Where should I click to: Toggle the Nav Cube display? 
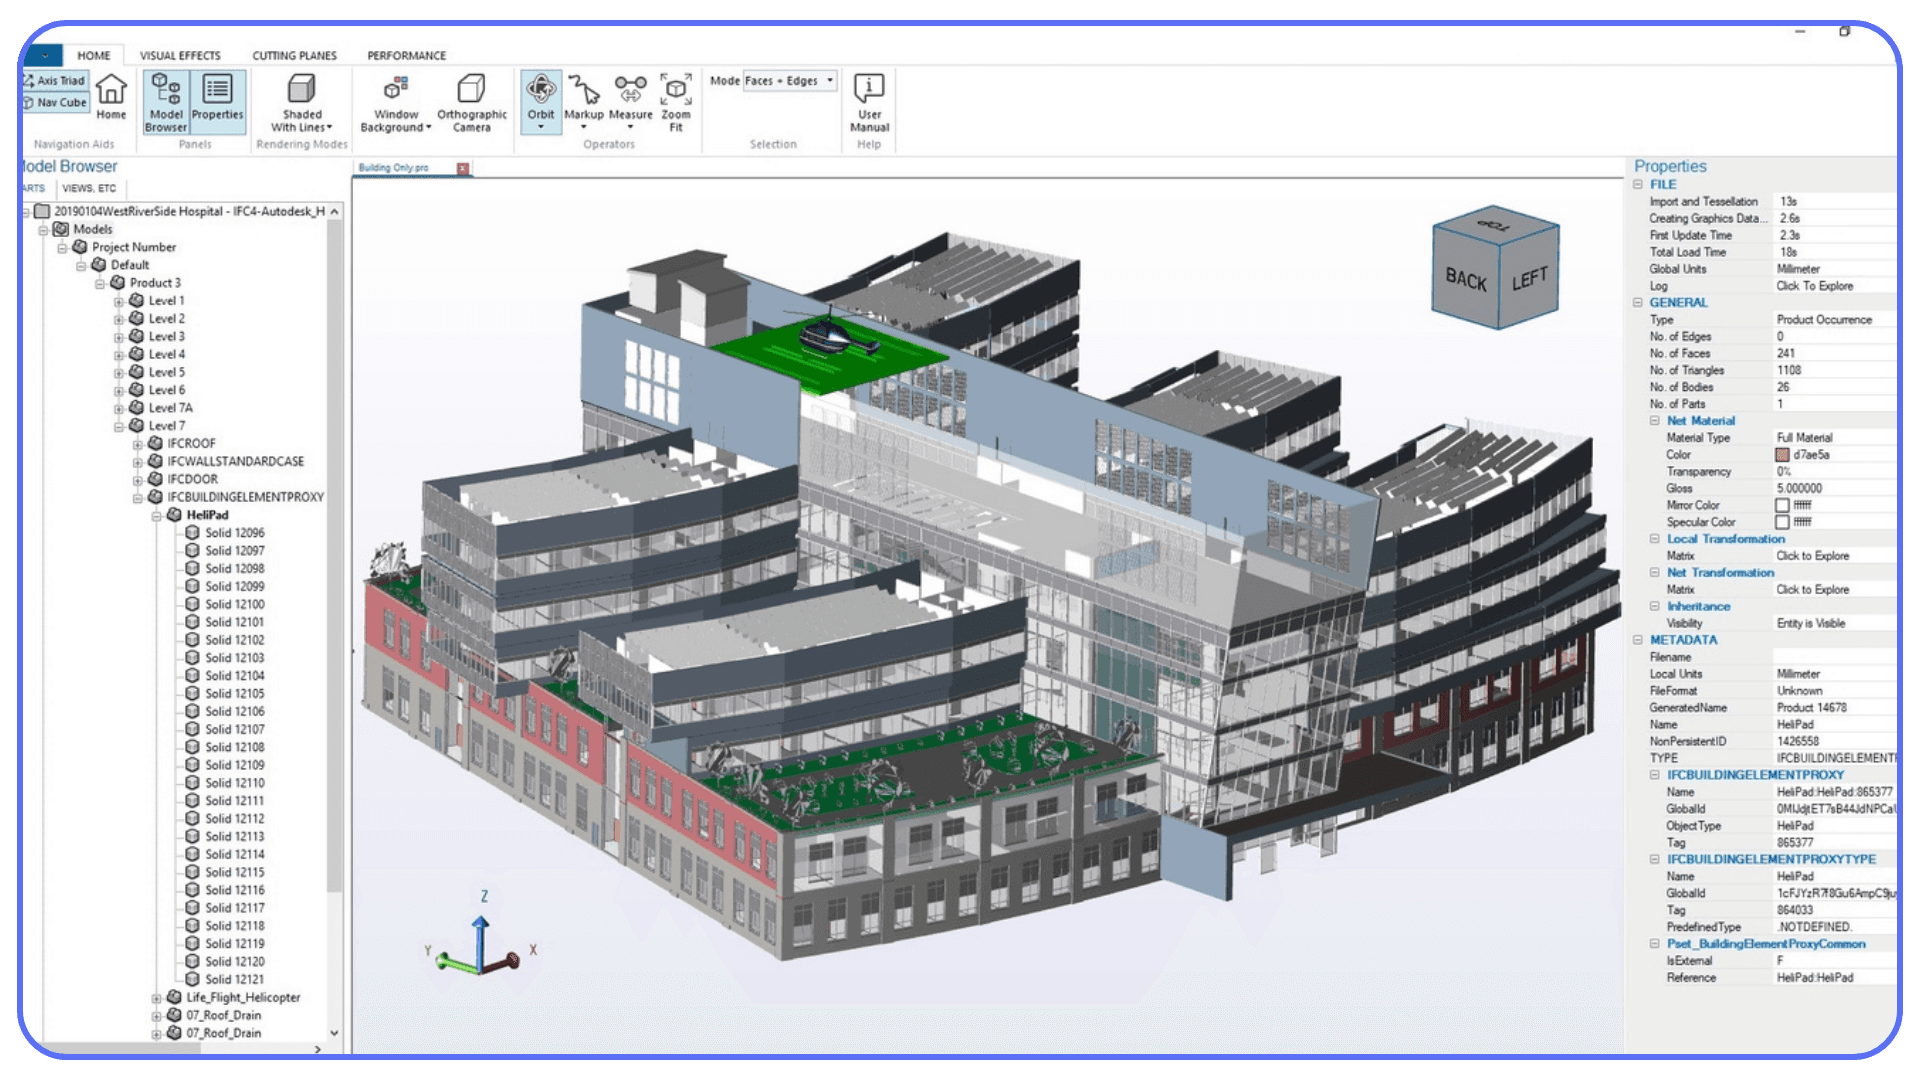point(55,101)
